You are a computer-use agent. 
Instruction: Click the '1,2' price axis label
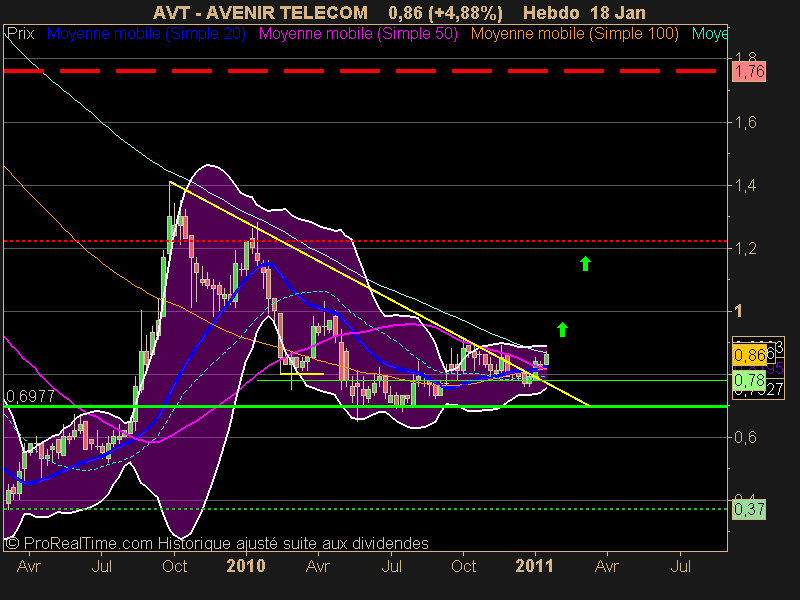745,249
